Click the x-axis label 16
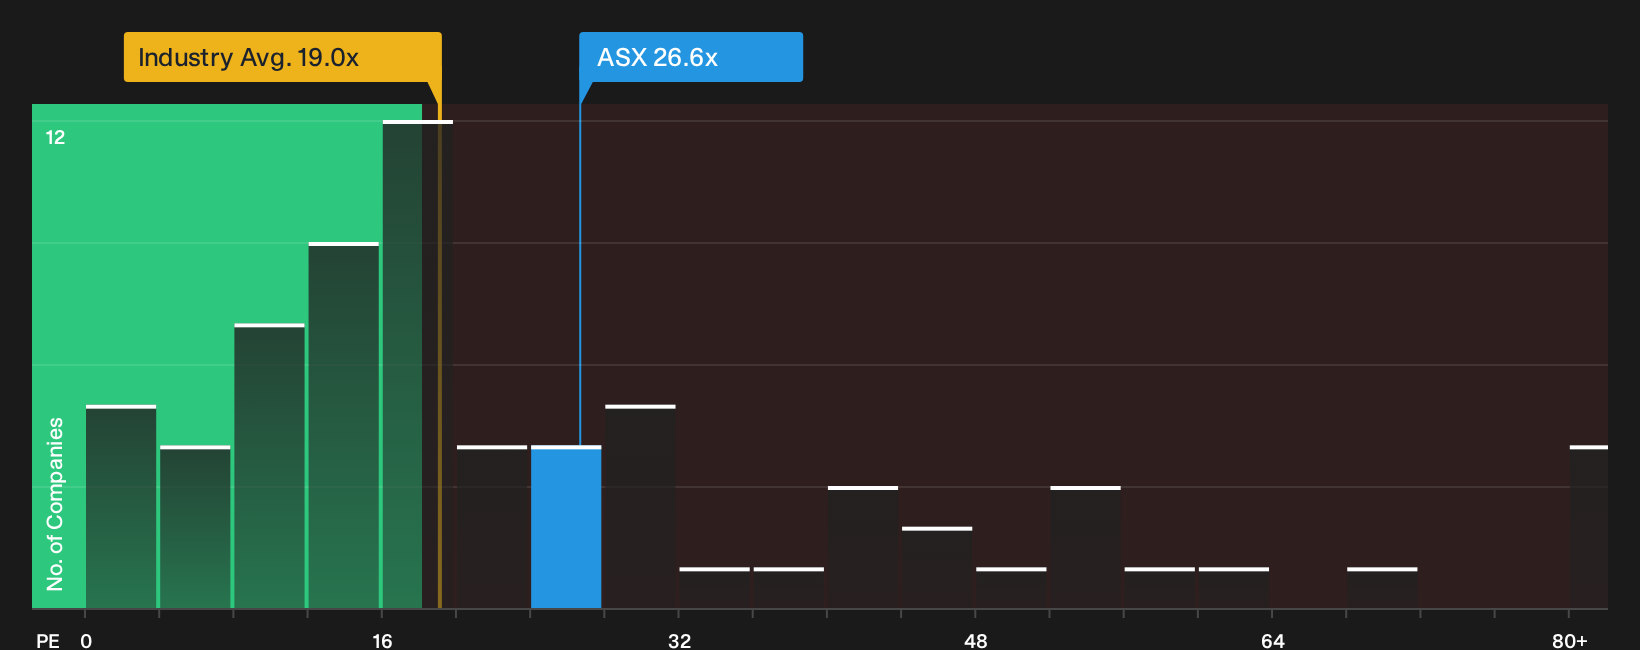 pos(382,640)
